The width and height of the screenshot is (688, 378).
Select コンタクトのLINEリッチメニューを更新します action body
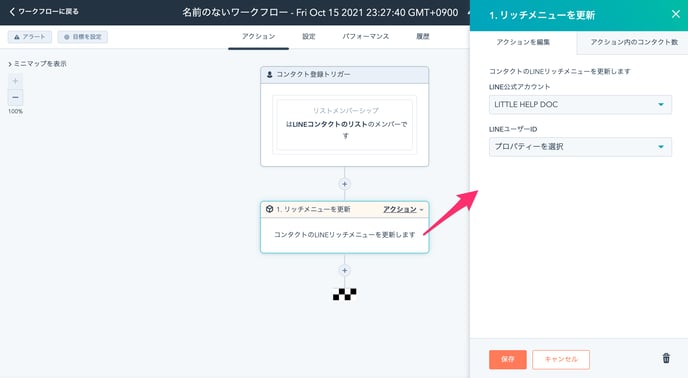pos(344,235)
